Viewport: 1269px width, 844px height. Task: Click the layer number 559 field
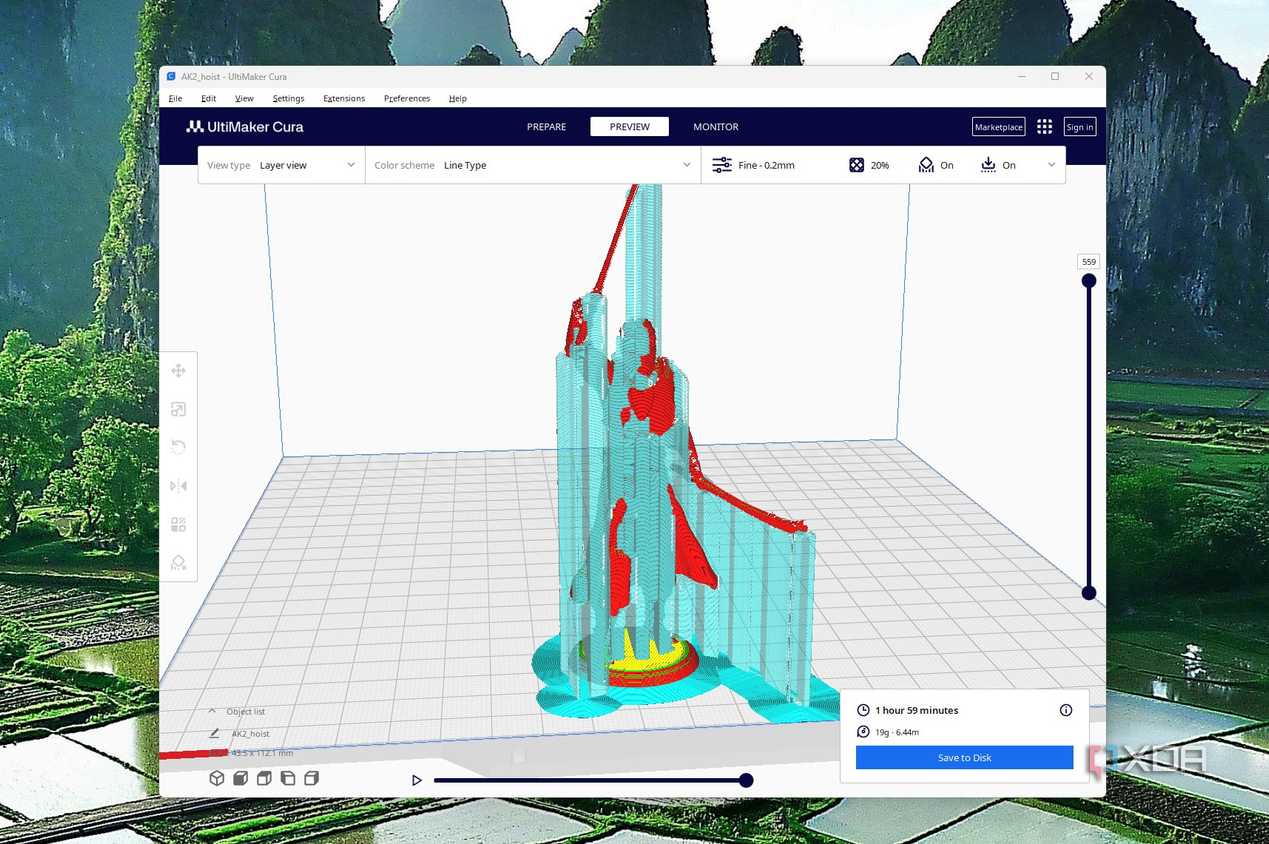click(1089, 262)
